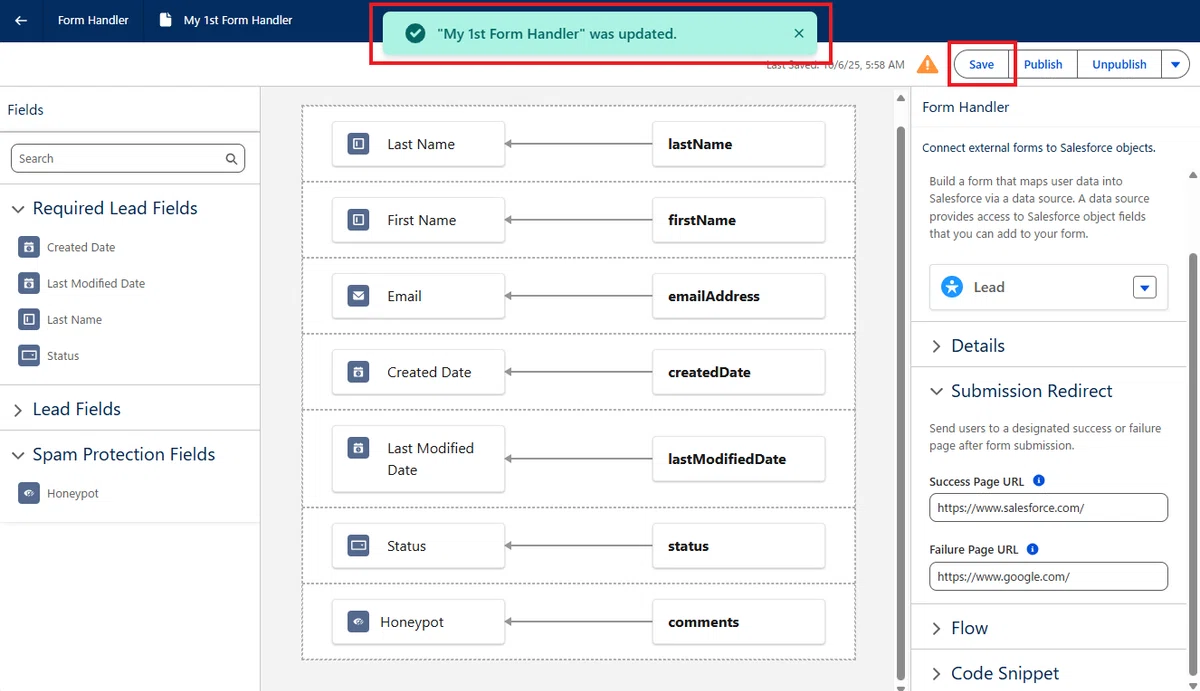Select the lastModifiedDate mapping box
Screen dimensions: 1200x691
(x=739, y=459)
